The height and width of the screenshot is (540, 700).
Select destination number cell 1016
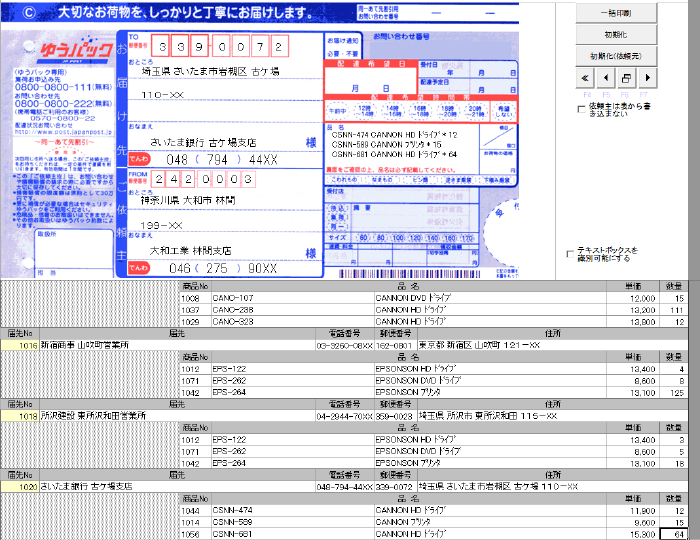[20, 345]
